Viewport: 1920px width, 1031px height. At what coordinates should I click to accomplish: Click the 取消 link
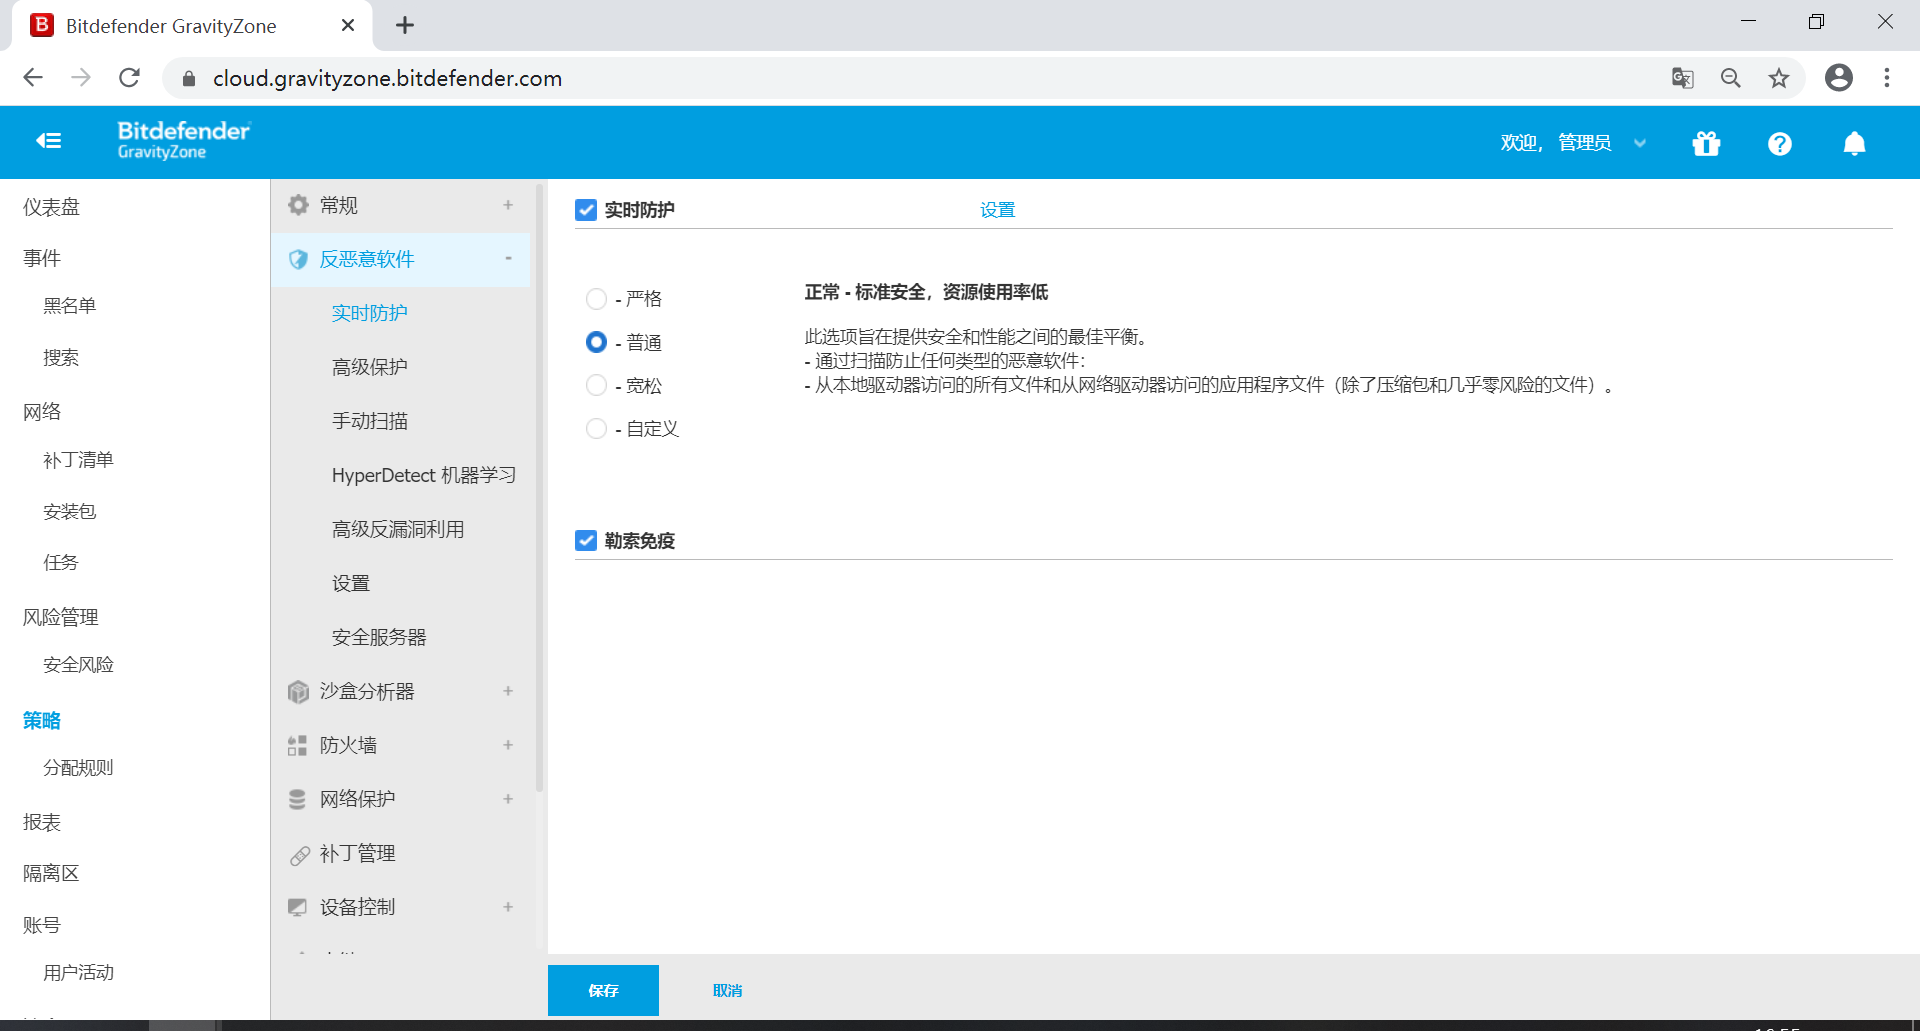pyautogui.click(x=727, y=990)
